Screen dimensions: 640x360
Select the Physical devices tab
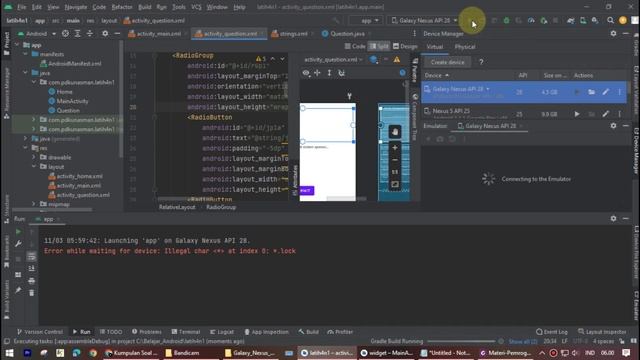(465, 47)
